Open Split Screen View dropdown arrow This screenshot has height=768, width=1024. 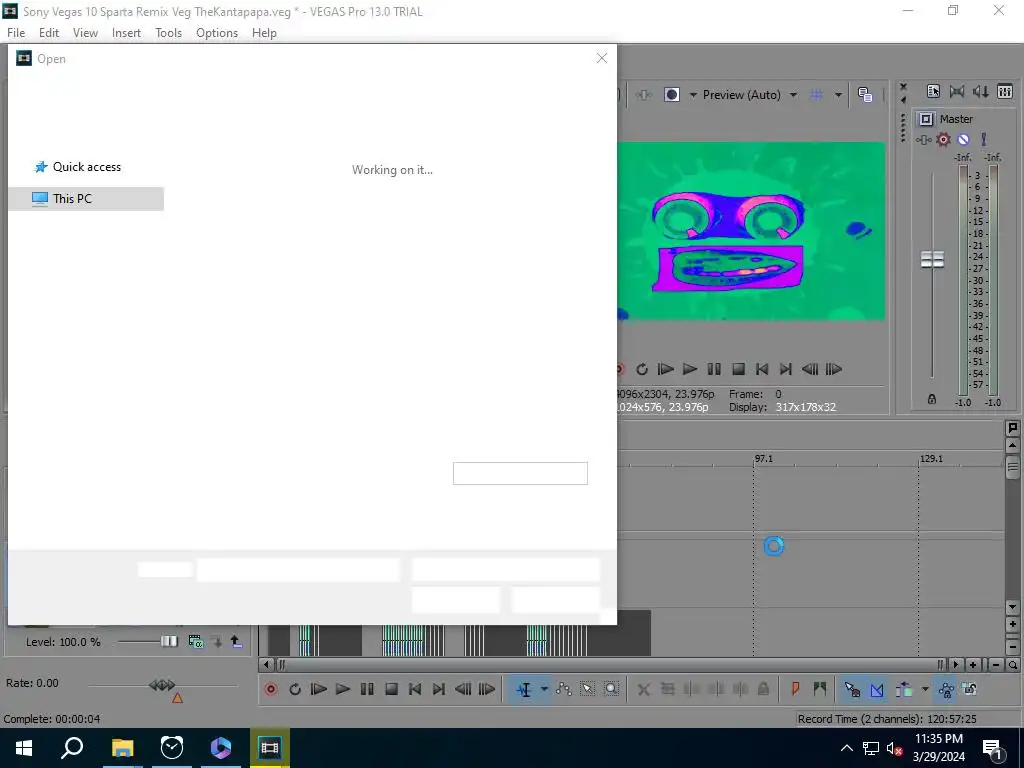pyautogui.click(x=693, y=95)
